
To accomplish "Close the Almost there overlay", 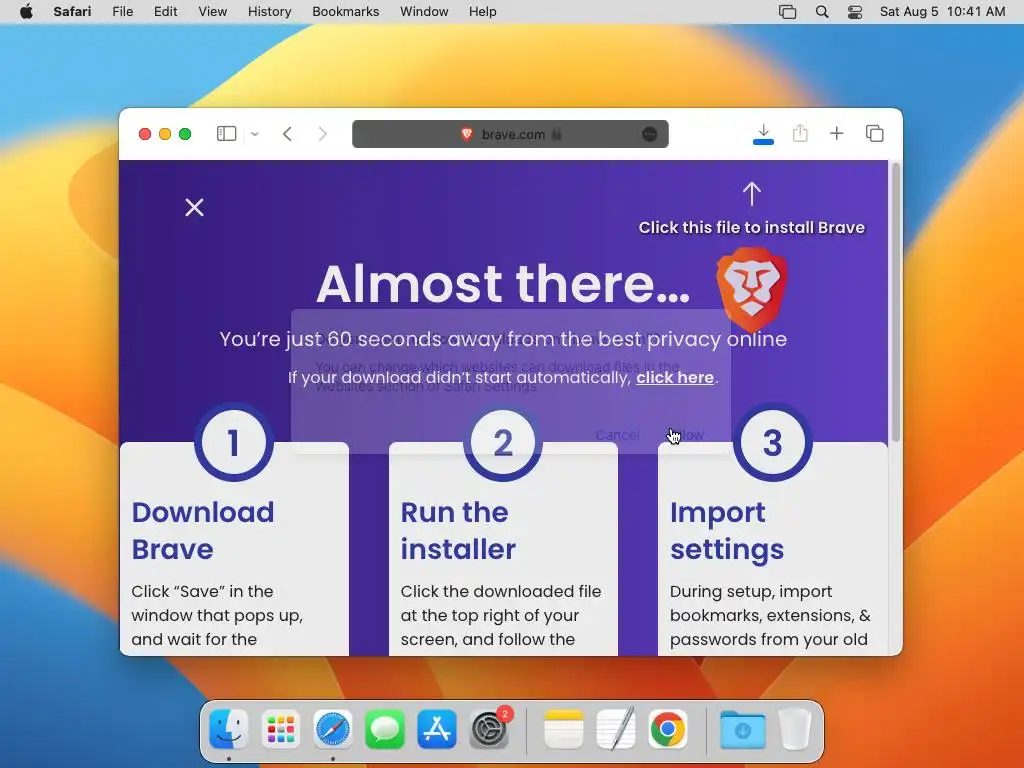I will pos(194,208).
